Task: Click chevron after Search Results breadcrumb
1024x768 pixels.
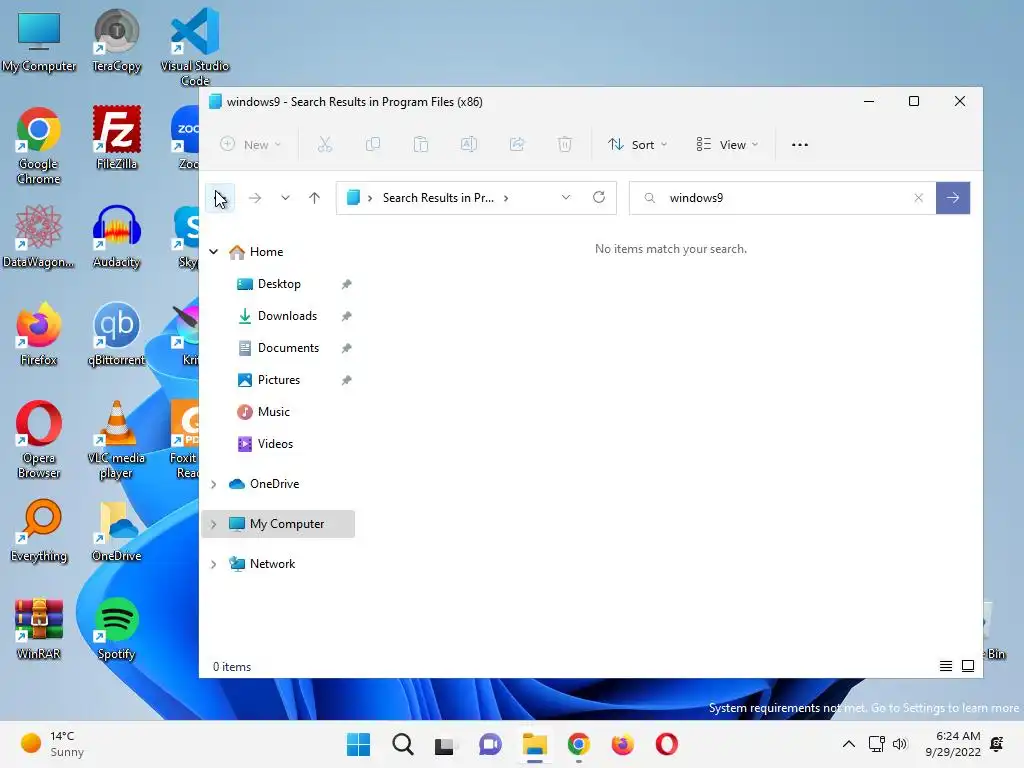Action: 506,198
